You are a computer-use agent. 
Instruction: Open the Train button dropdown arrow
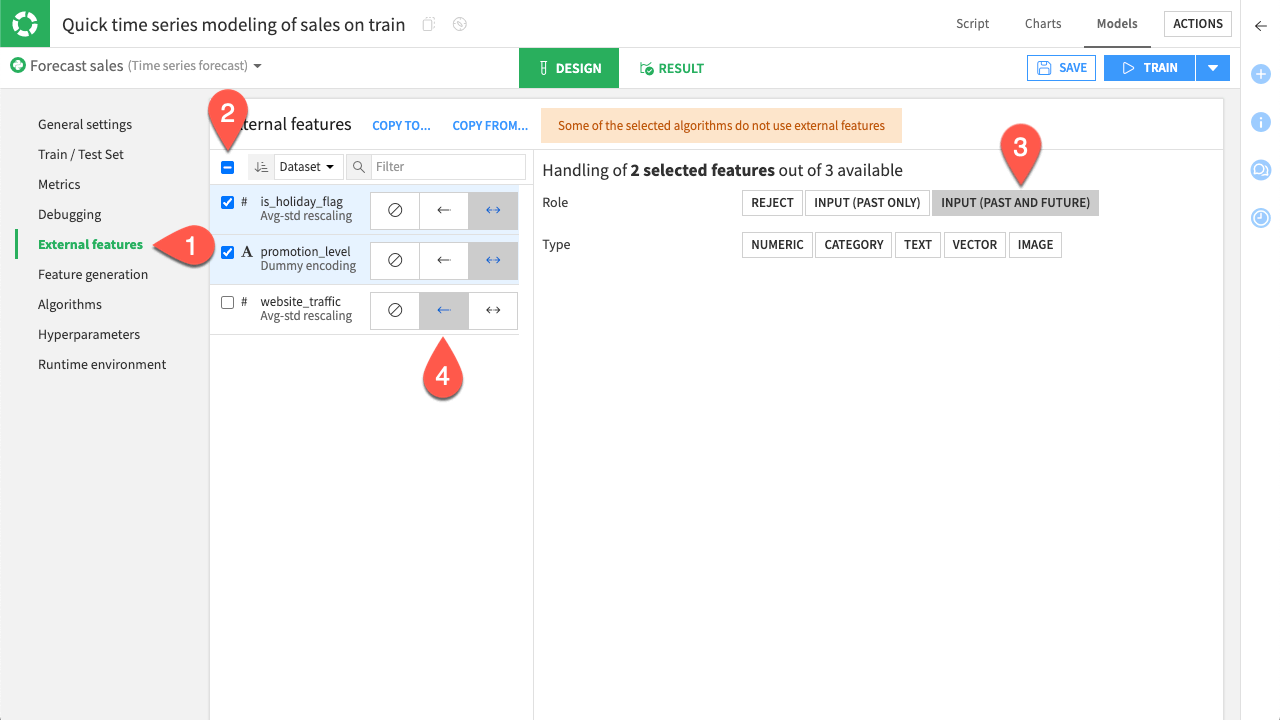1212,67
